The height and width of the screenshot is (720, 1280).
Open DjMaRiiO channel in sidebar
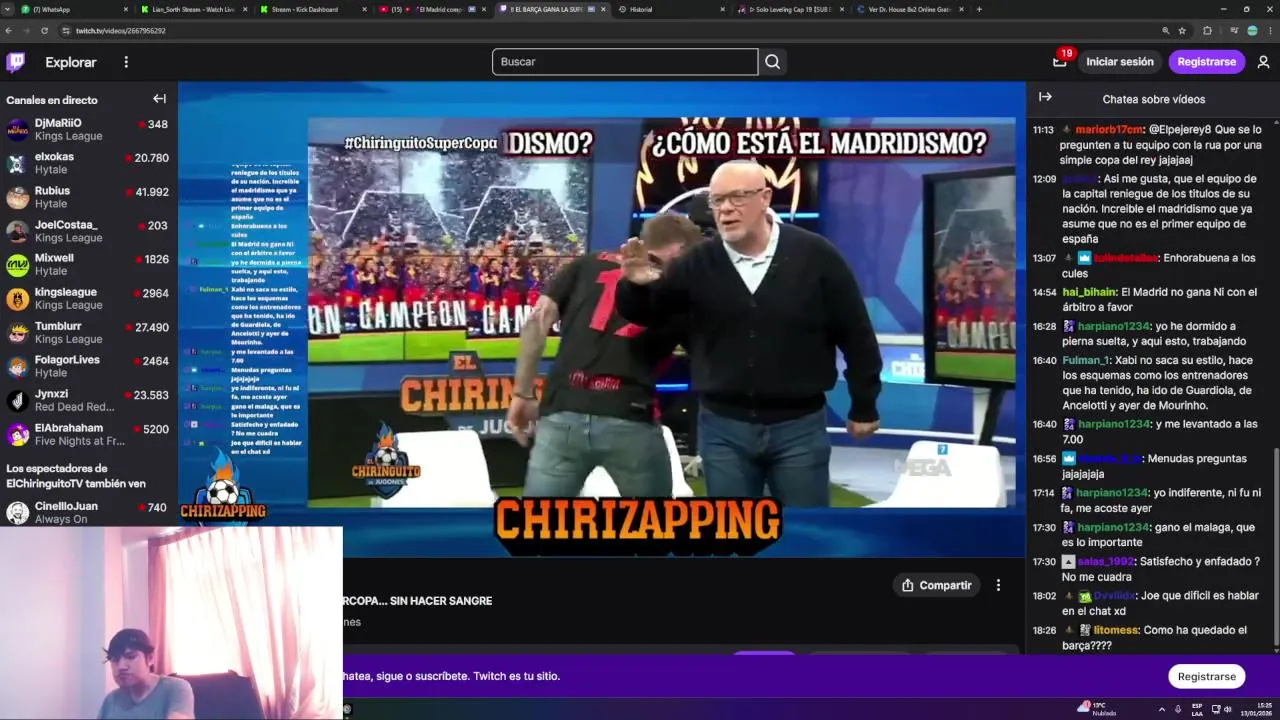(88, 130)
